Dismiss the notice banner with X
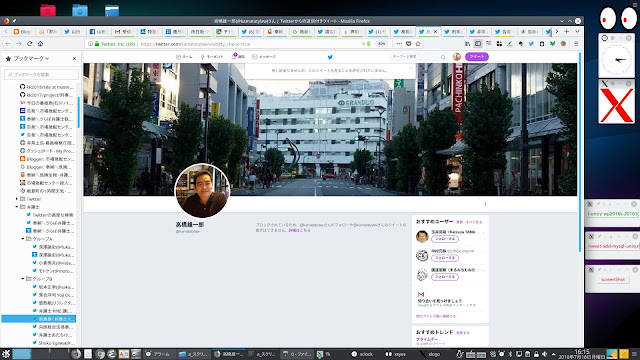The width and height of the screenshot is (640, 360). [x=411, y=68]
